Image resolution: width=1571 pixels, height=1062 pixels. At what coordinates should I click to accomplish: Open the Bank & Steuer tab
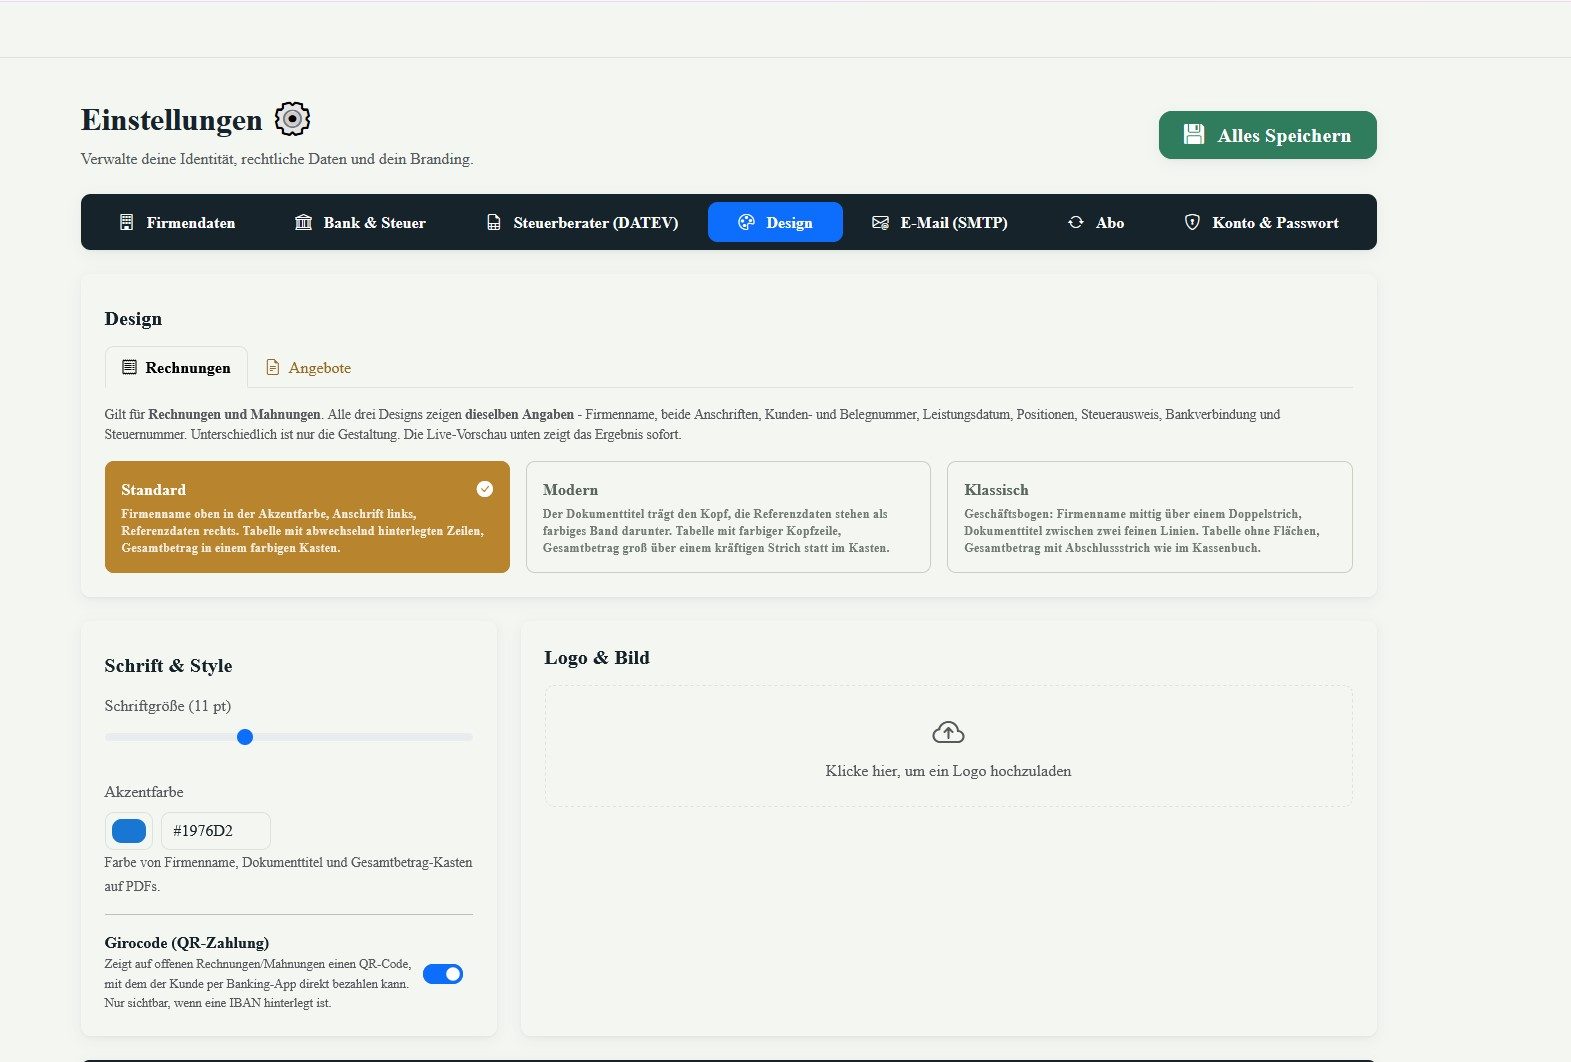coord(360,222)
